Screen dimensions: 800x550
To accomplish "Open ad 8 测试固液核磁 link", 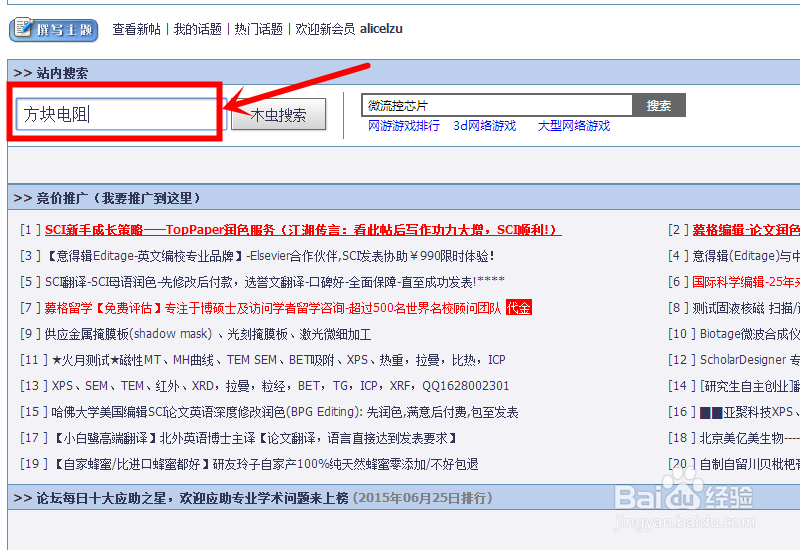I will (746, 308).
